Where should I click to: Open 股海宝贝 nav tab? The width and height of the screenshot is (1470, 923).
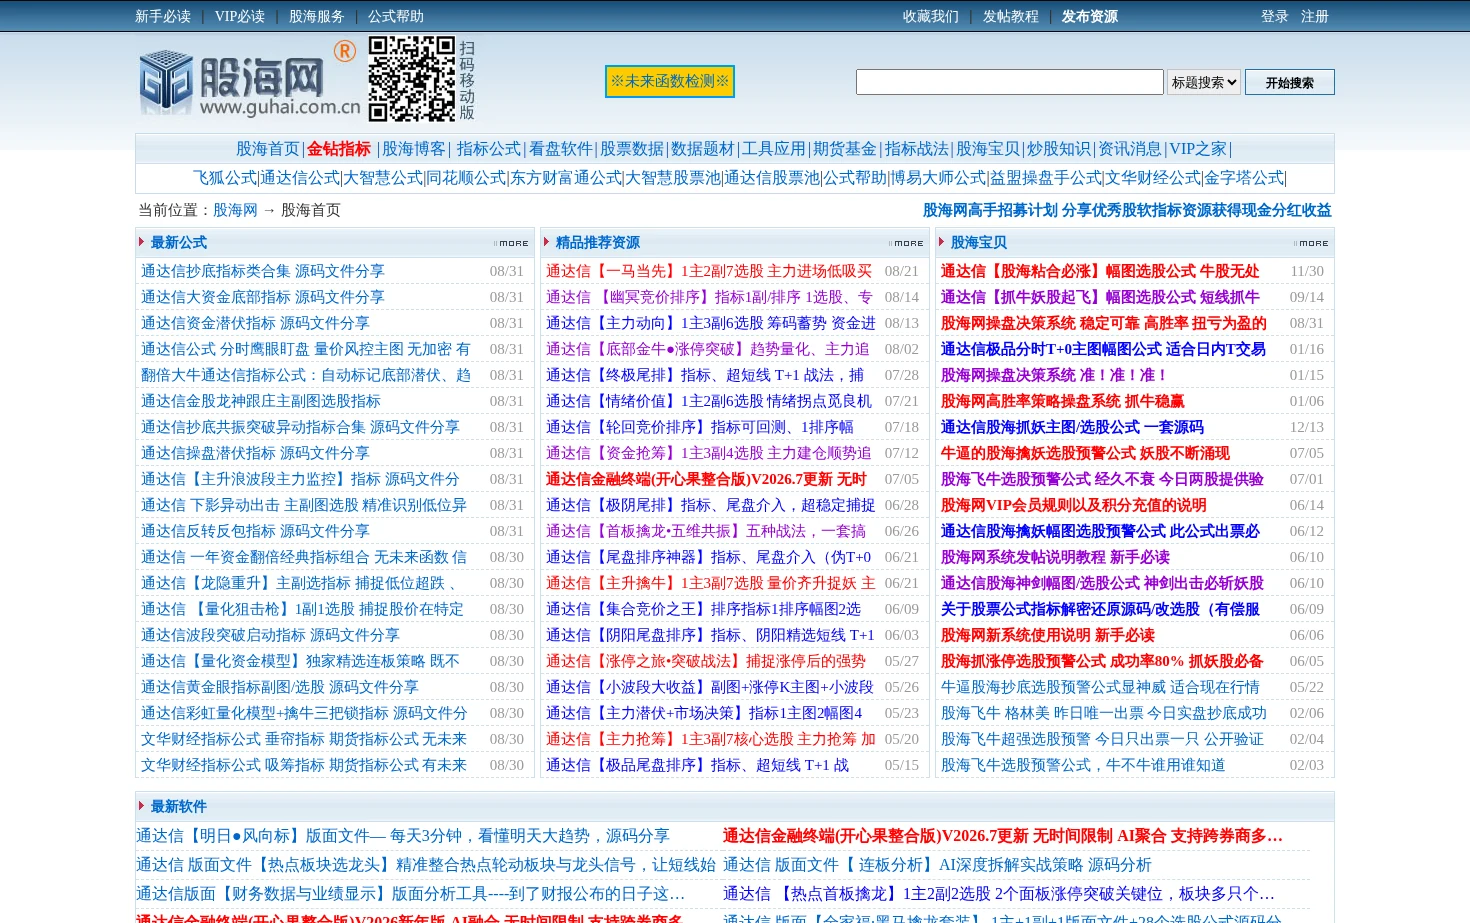click(x=988, y=149)
